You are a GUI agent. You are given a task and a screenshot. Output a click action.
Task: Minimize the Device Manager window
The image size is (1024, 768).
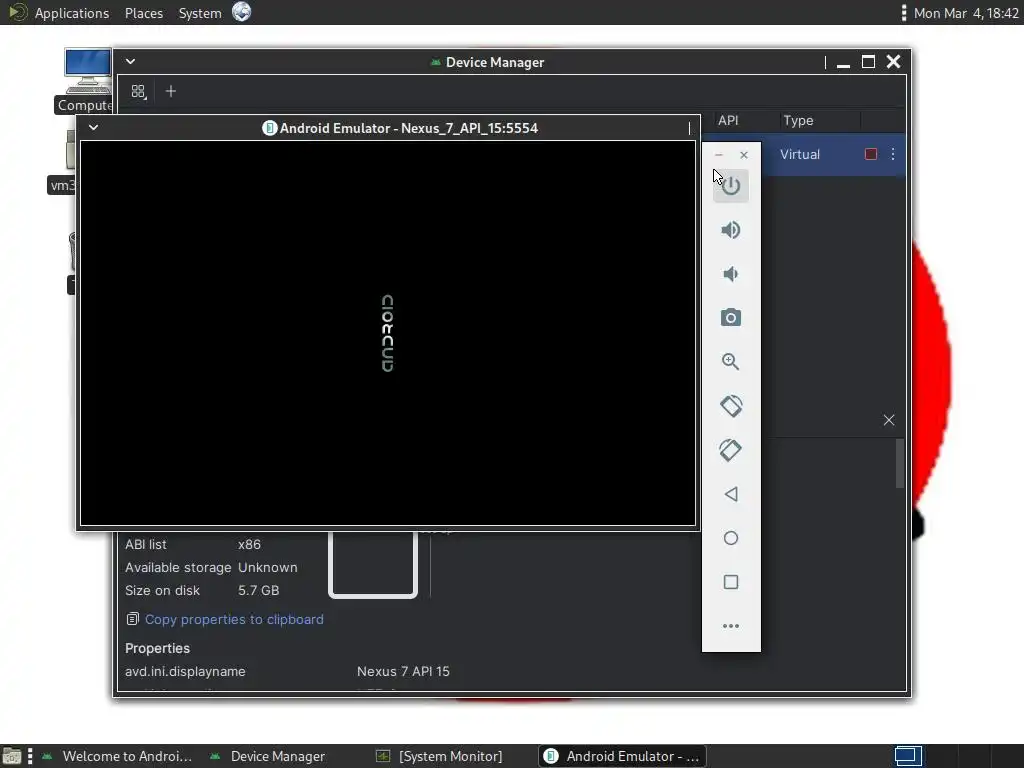click(x=843, y=63)
